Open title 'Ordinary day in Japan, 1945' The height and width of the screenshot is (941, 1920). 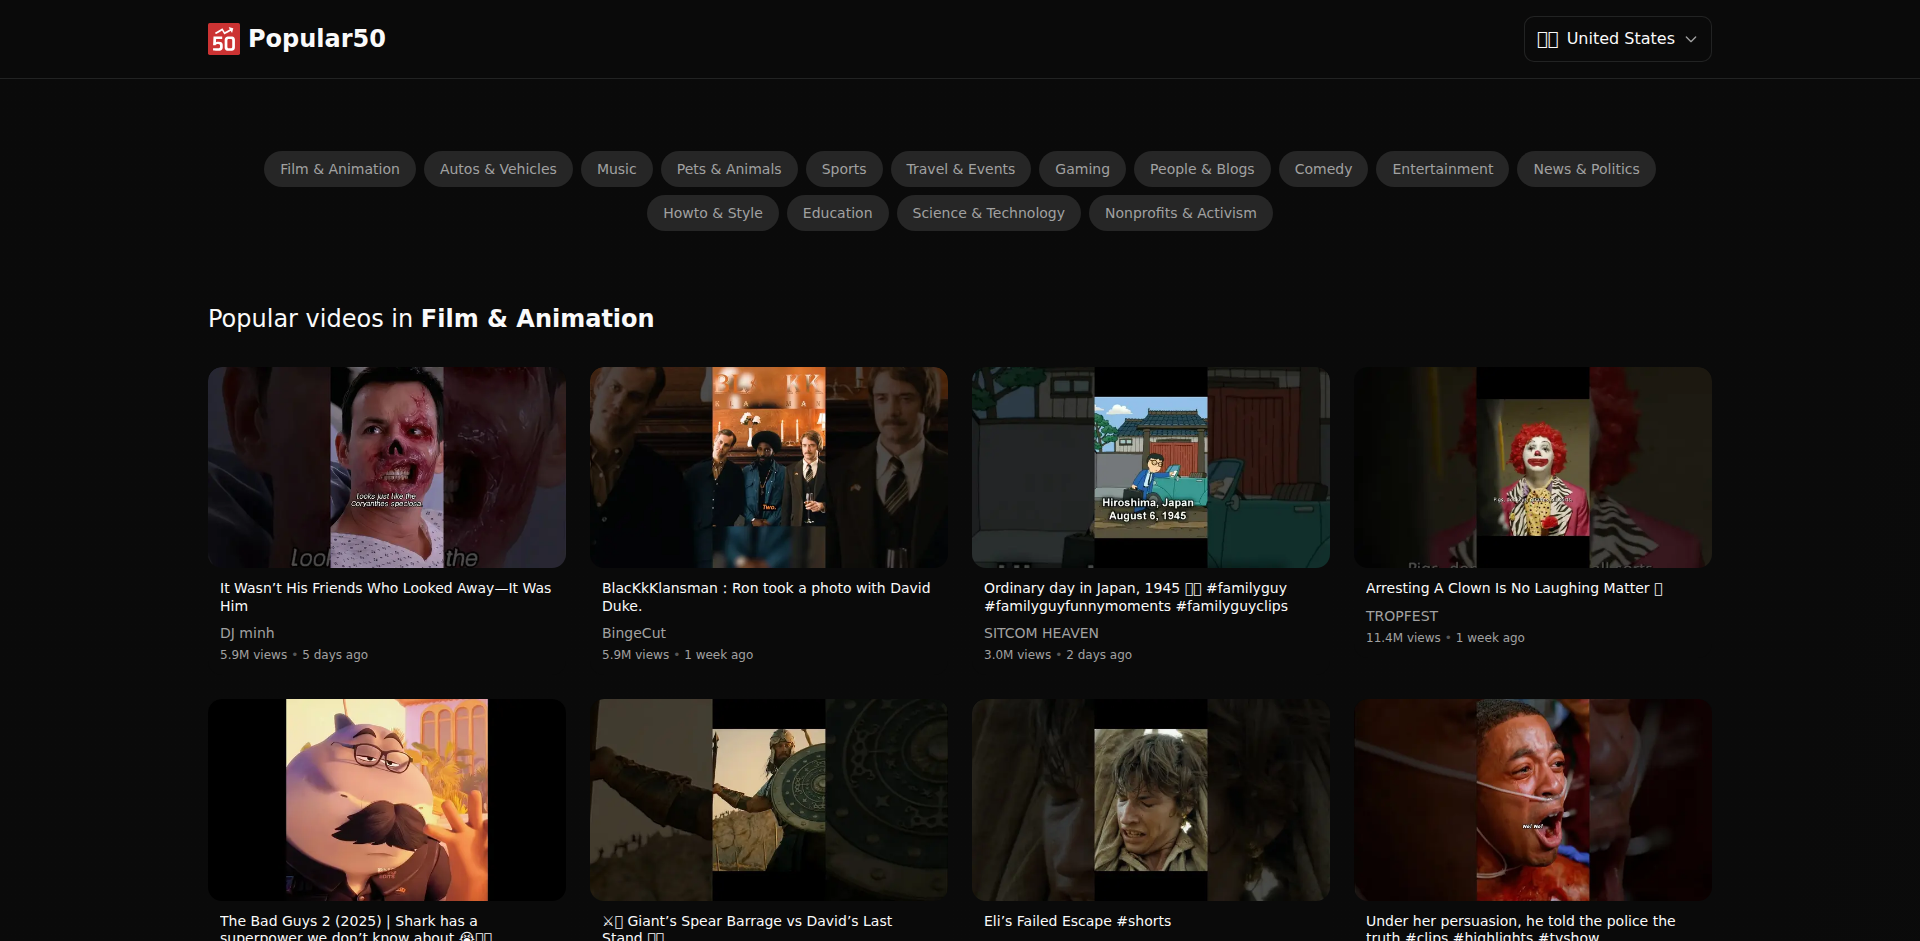1136,597
